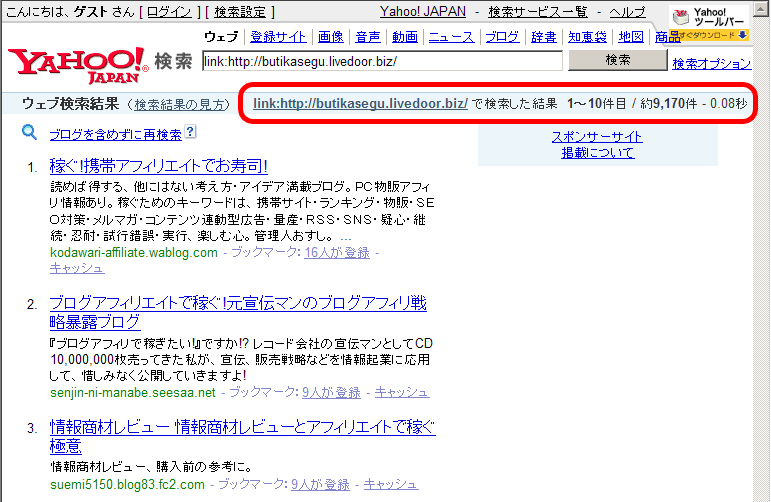Open キャッシュ for kodawari-affiliate.wablog.com
Viewport: 771px width, 502px height.
77,268
